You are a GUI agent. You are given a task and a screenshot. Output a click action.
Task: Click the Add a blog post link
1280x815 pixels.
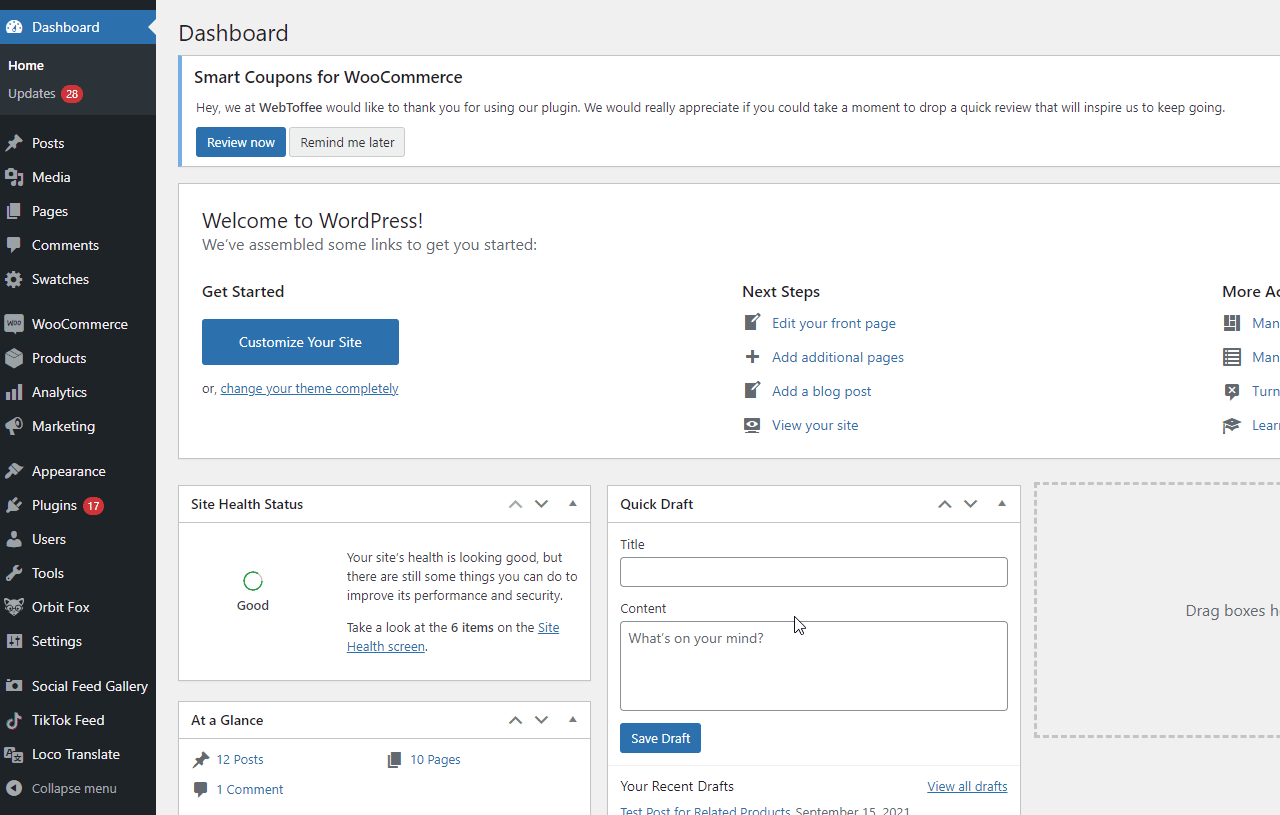coord(822,391)
